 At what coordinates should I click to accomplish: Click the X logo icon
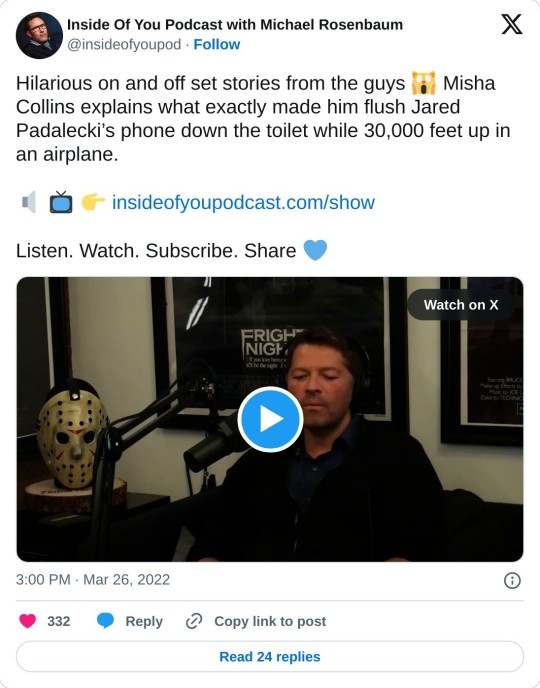(x=511, y=24)
